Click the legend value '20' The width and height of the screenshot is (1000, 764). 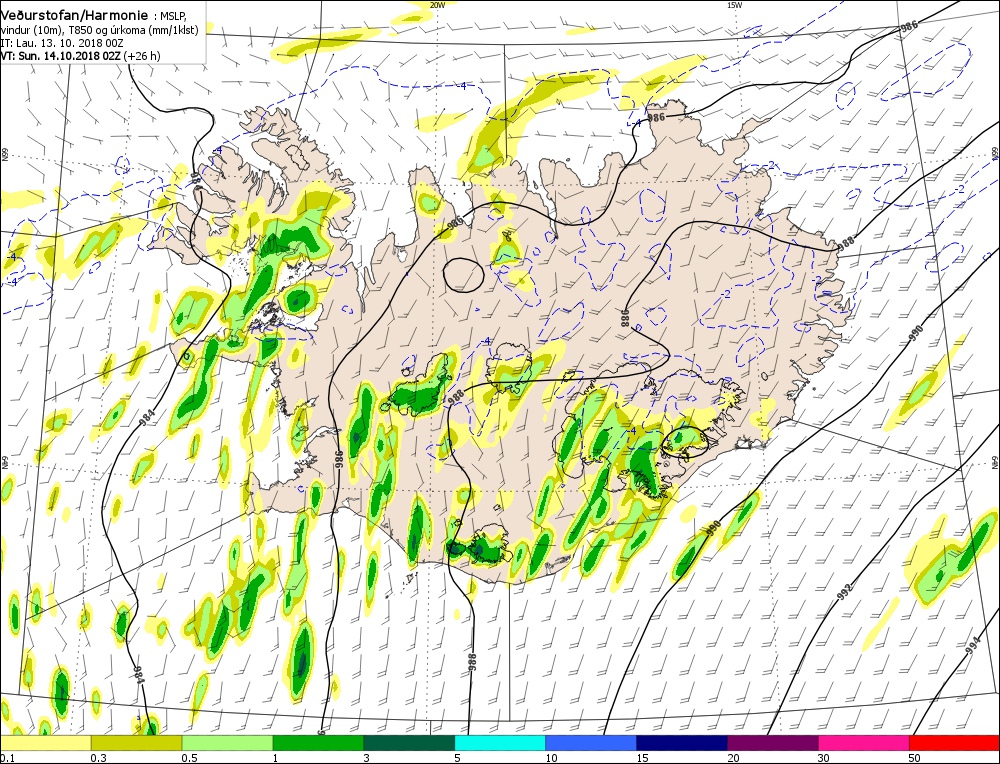click(733, 758)
